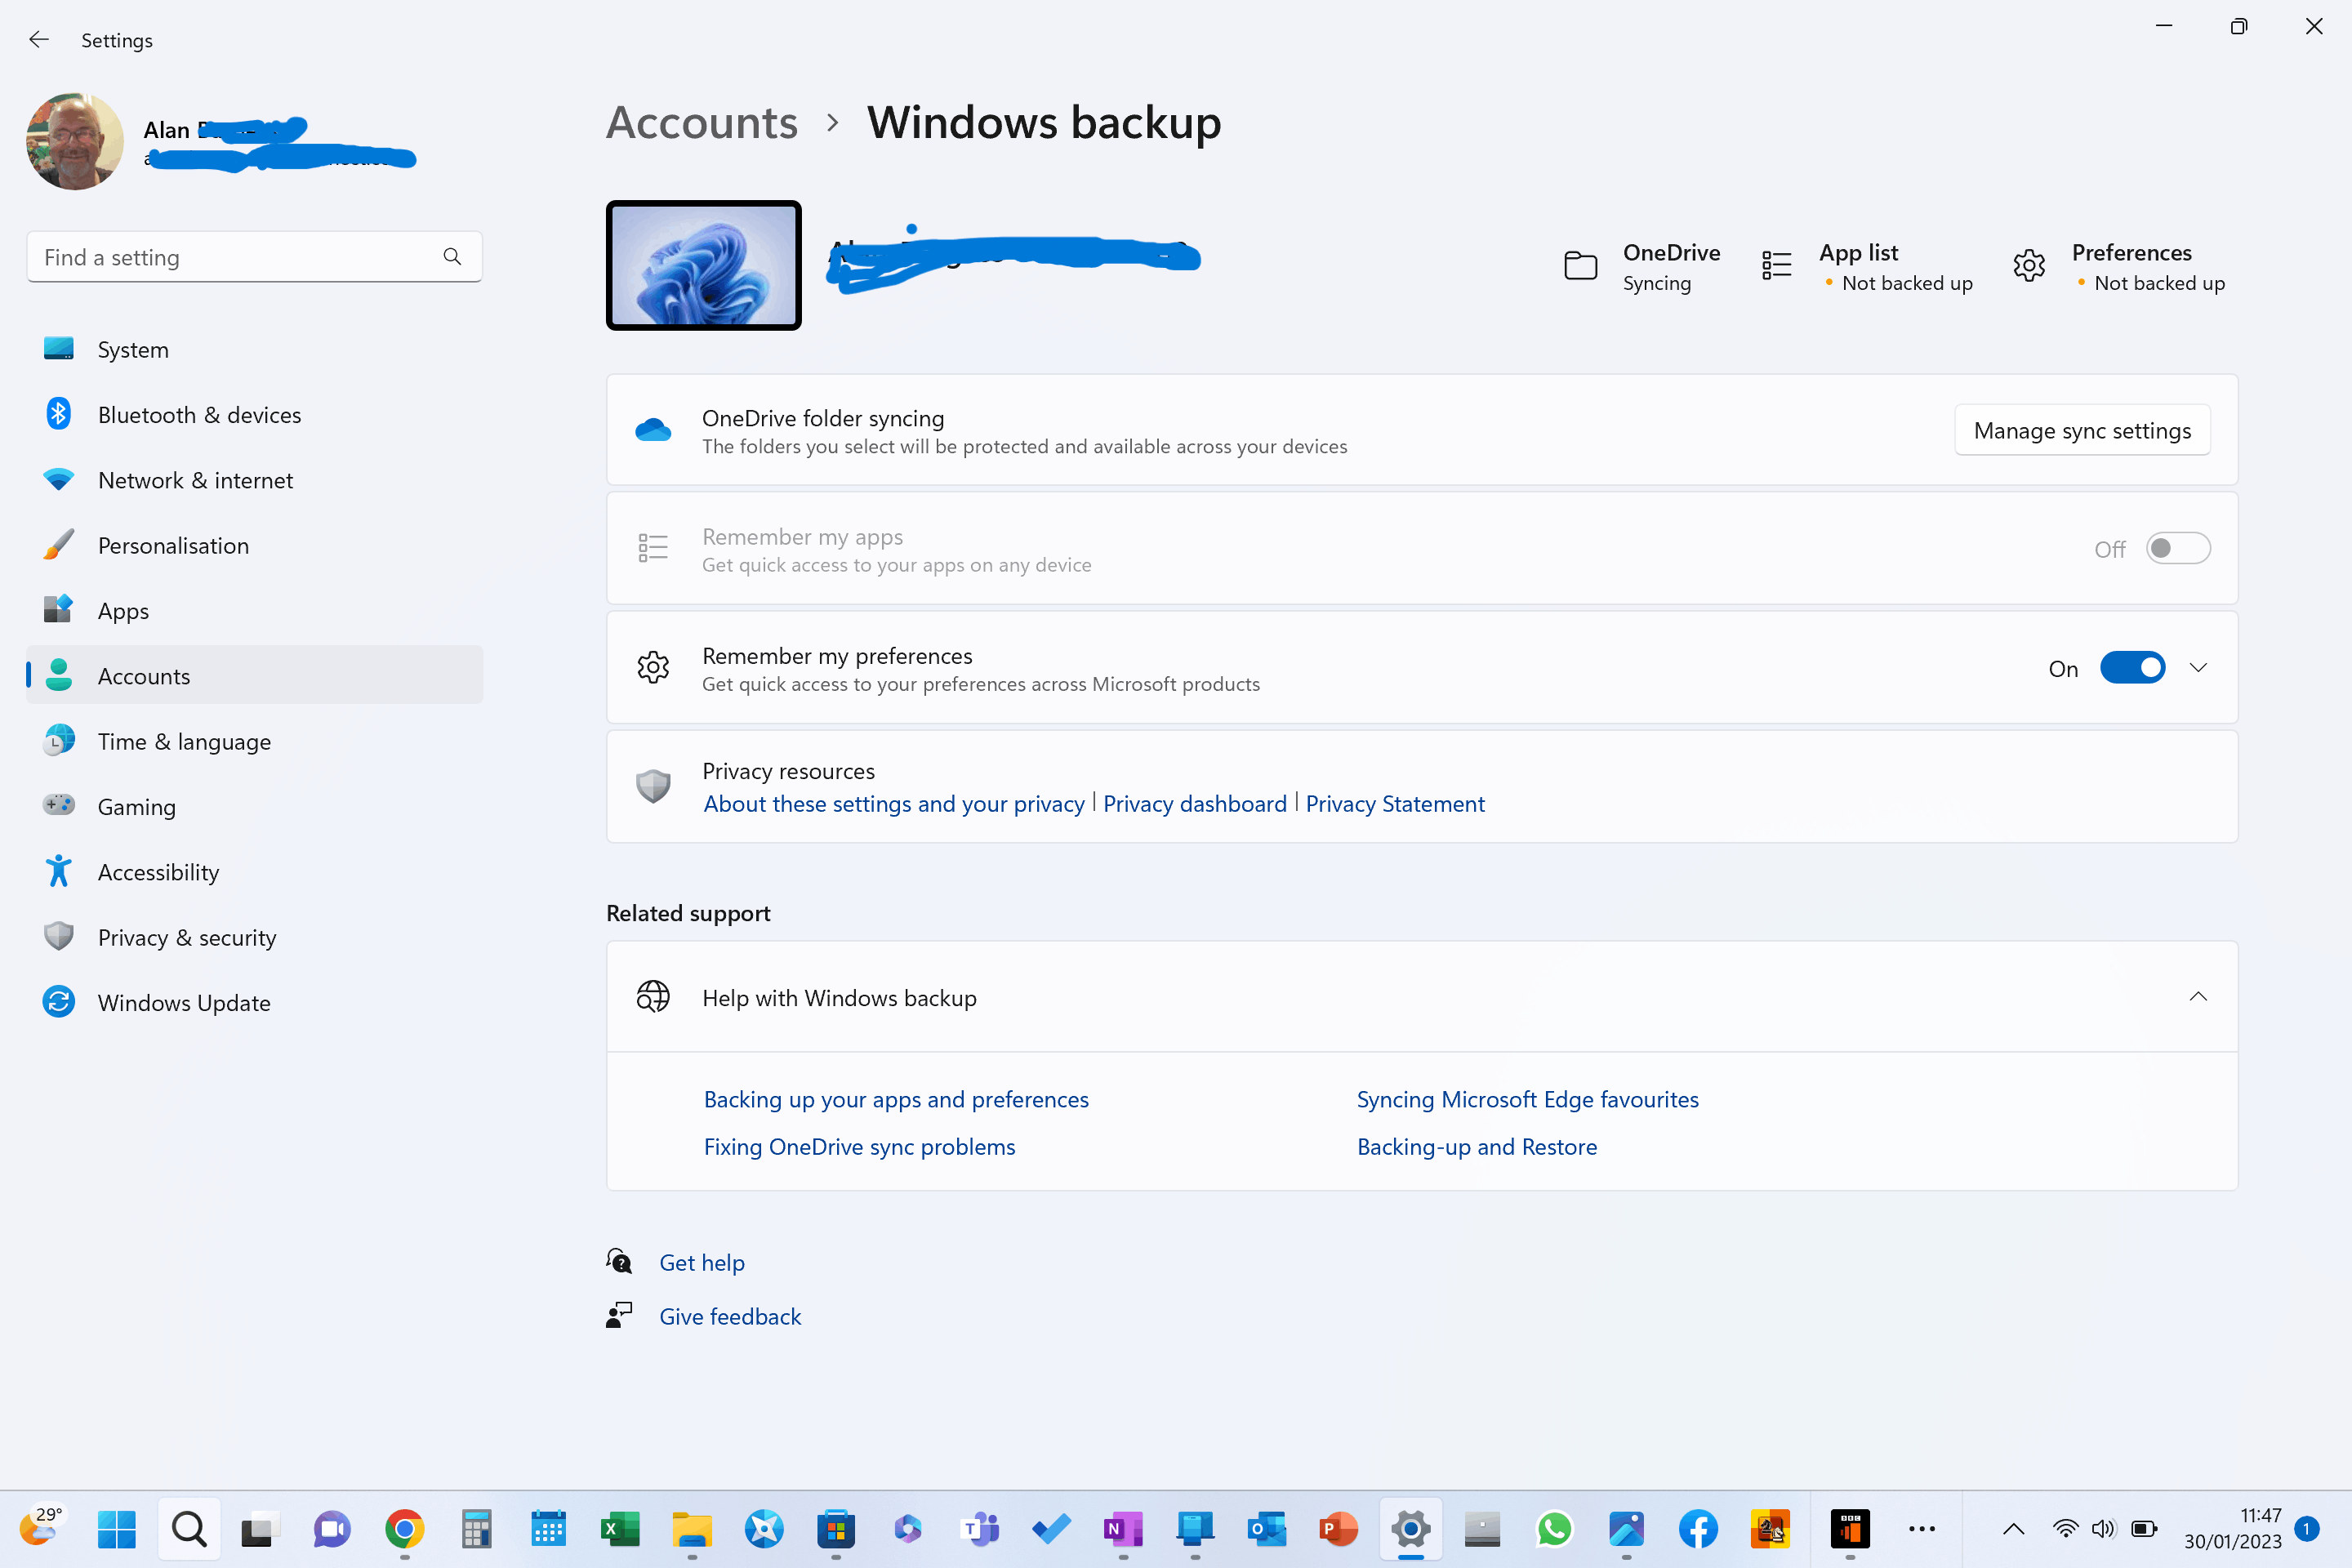Click Manage sync settings
Screen dimensions: 2352x1568
pyautogui.click(x=2081, y=430)
